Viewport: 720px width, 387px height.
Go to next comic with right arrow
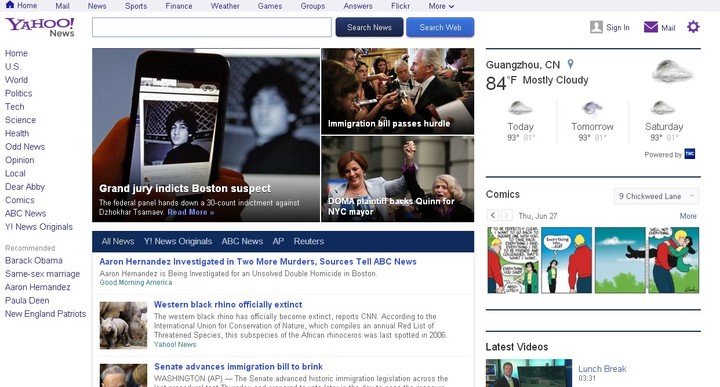click(506, 215)
